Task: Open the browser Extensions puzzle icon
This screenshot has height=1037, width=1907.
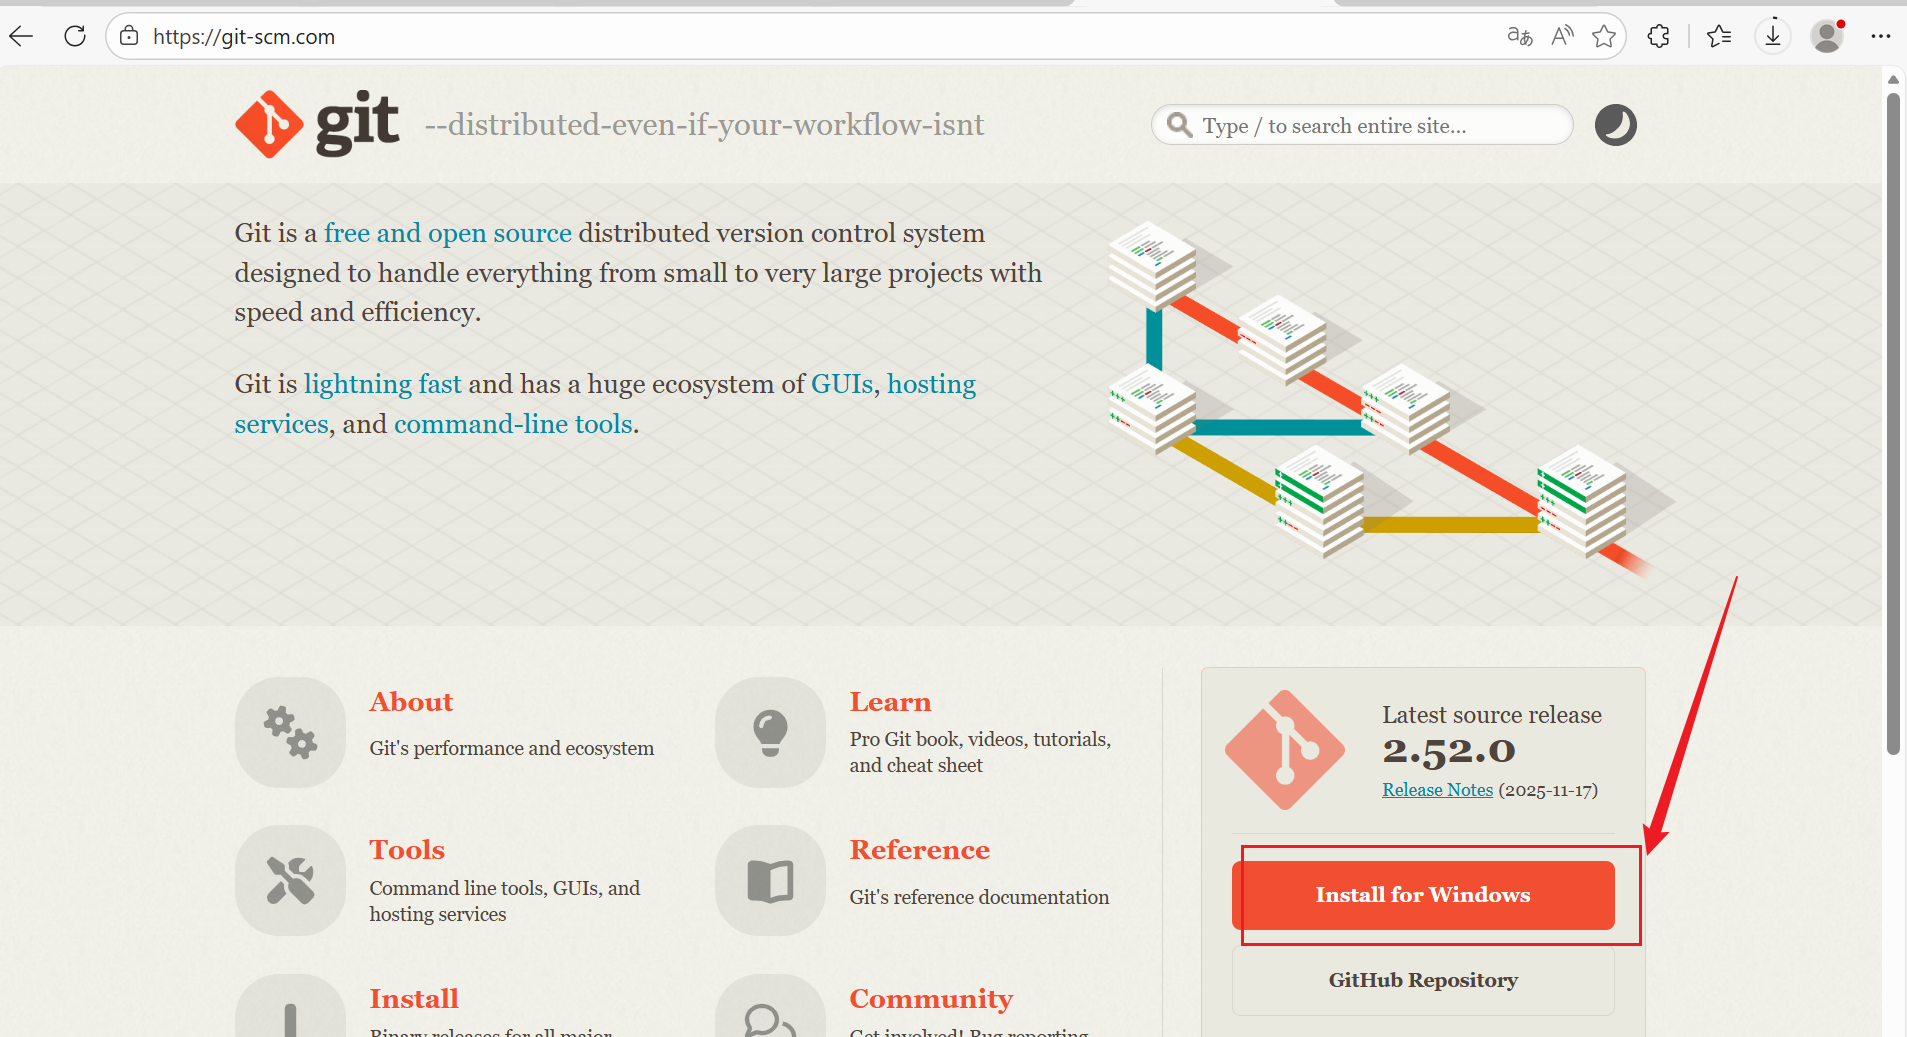Action: coord(1659,37)
